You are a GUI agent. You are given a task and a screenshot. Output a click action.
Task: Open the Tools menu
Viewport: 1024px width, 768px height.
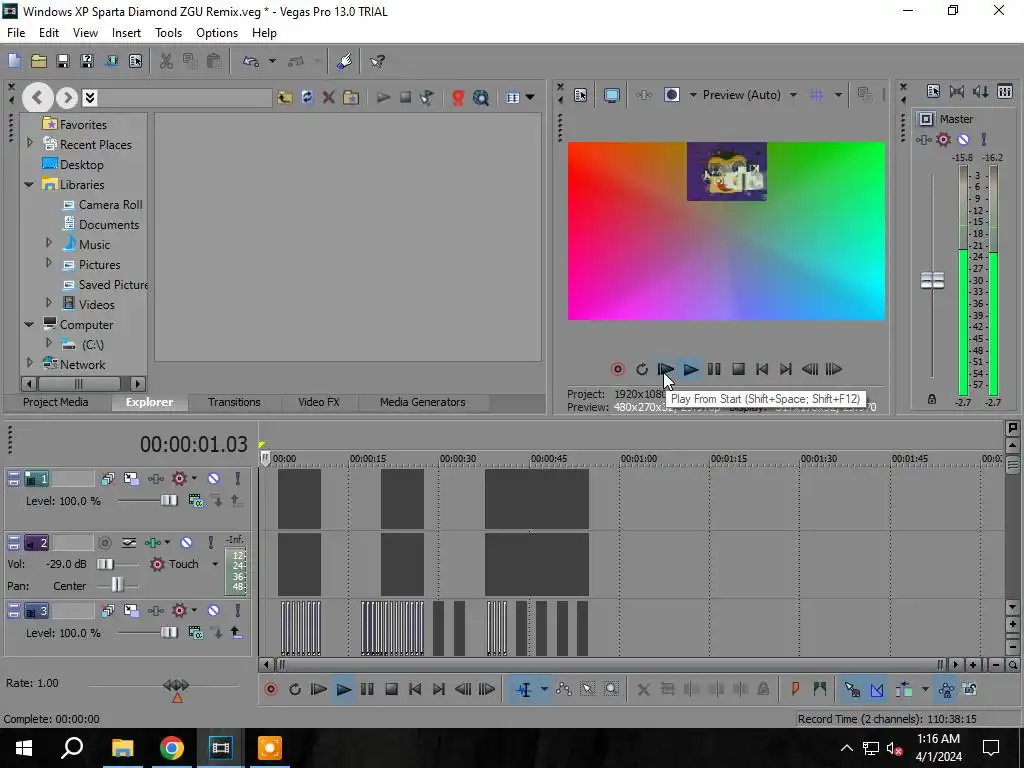click(168, 33)
